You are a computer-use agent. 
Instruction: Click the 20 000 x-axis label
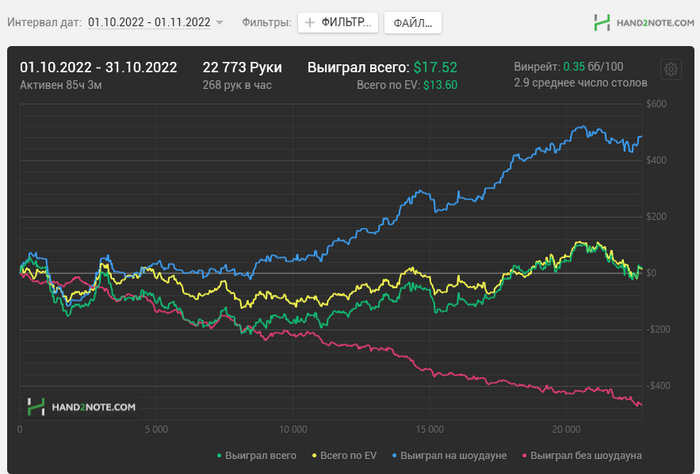click(566, 429)
